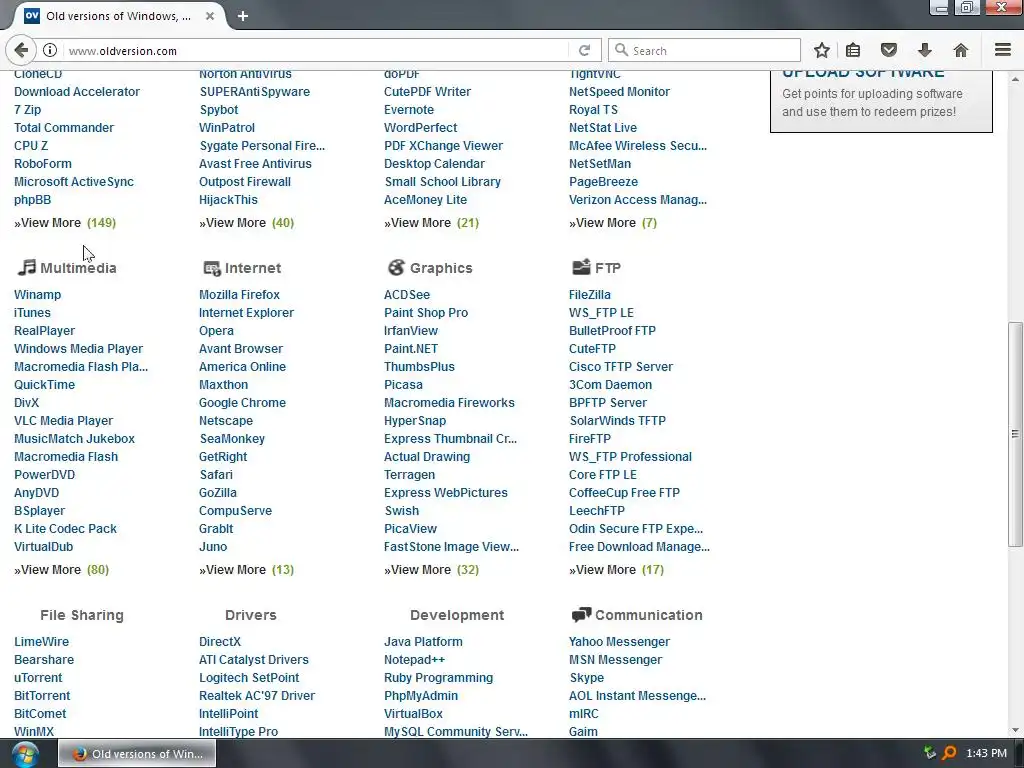
Task: Open the Internet category heading
Action: click(x=253, y=268)
